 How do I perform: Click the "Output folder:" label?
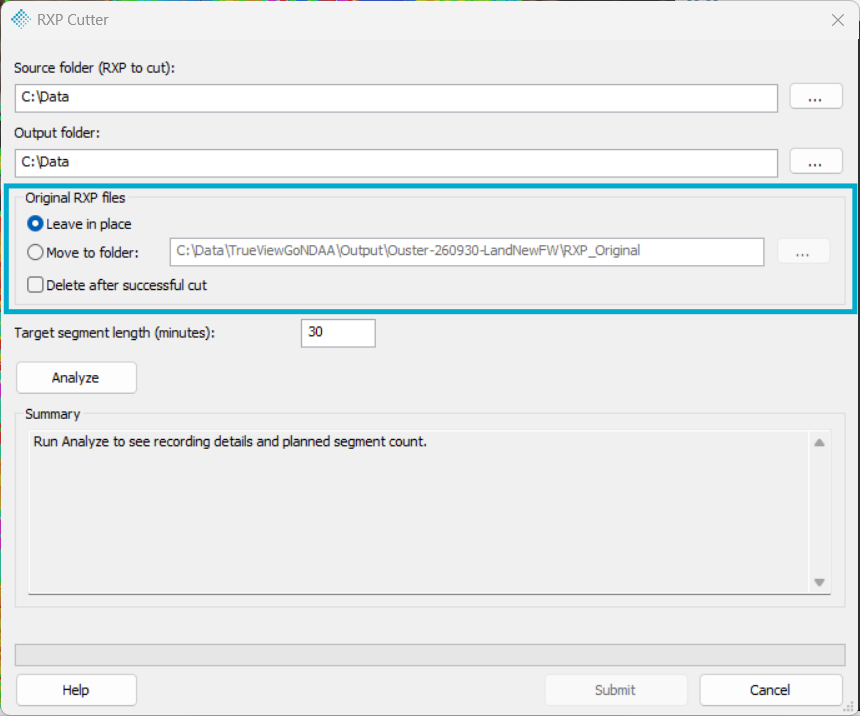tap(57, 133)
